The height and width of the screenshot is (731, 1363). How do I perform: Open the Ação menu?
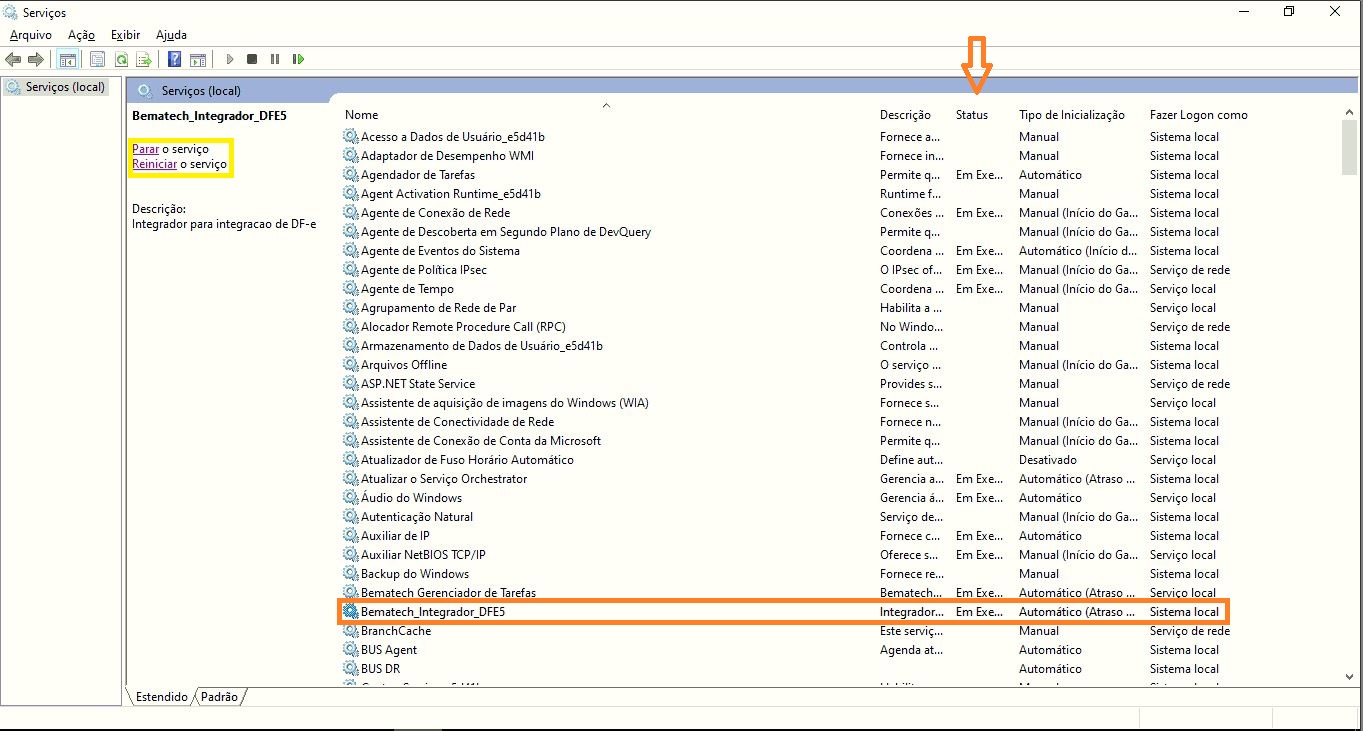[x=81, y=35]
